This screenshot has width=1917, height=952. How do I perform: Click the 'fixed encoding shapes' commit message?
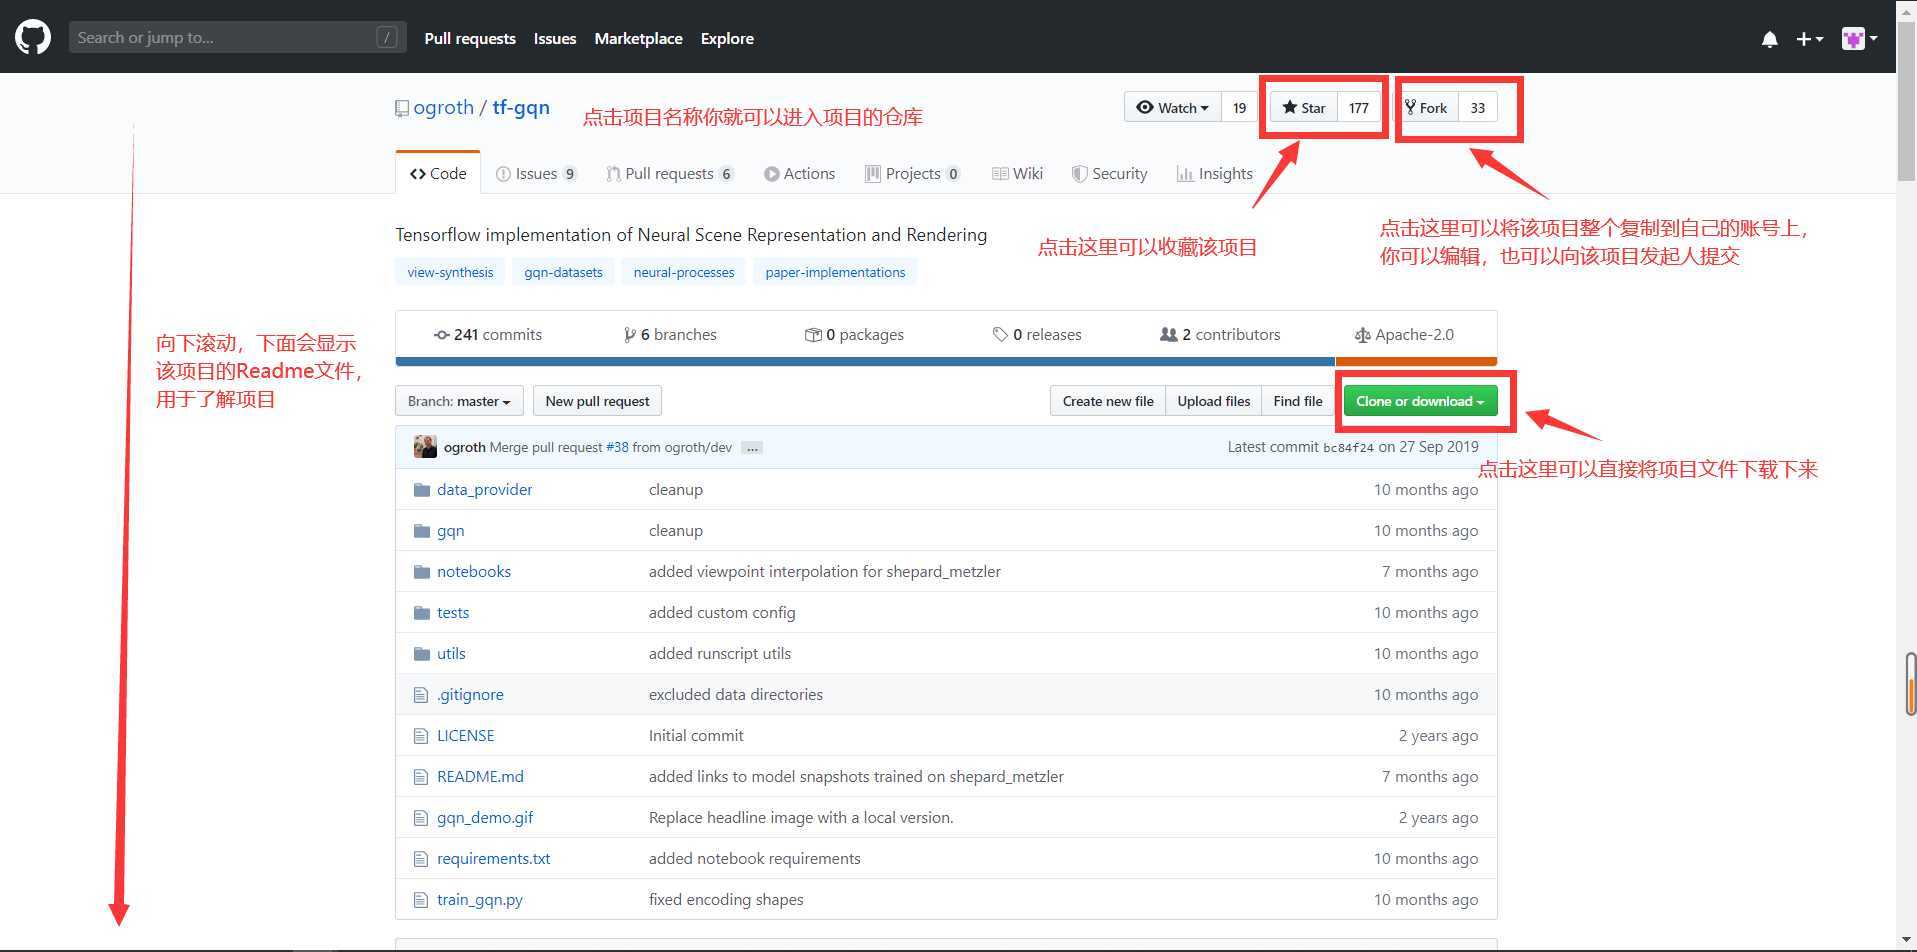pyautogui.click(x=726, y=899)
